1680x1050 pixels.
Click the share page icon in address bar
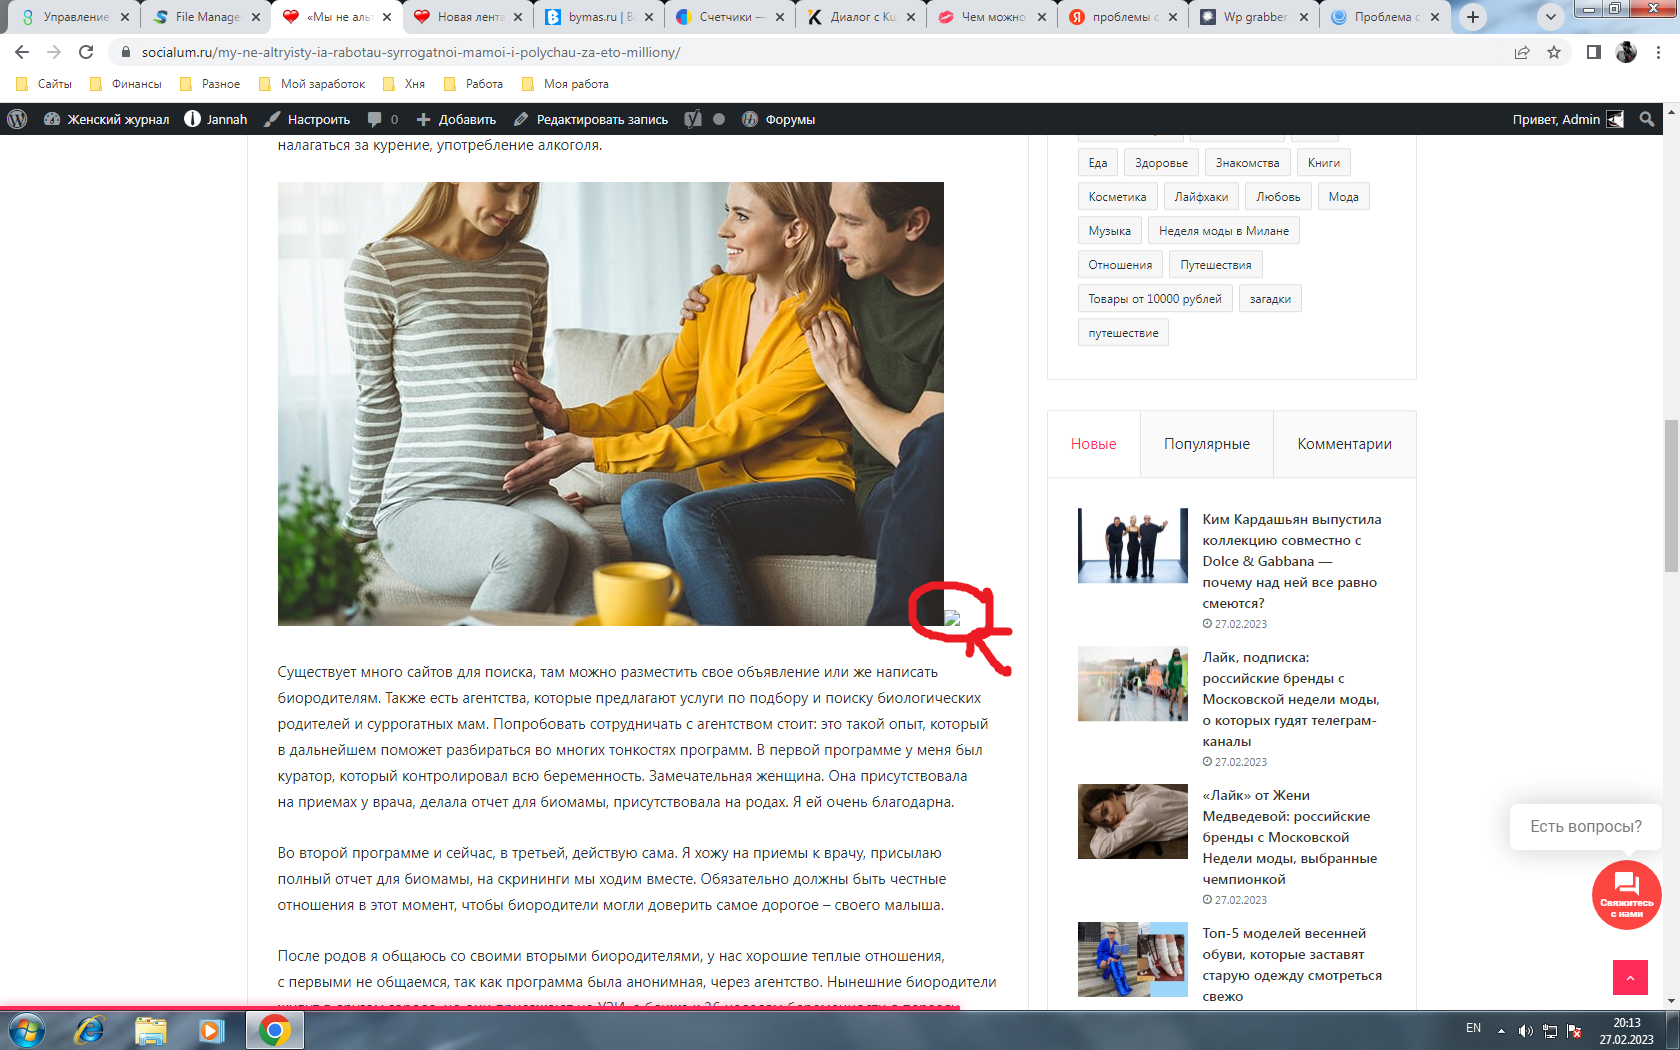pos(1522,52)
